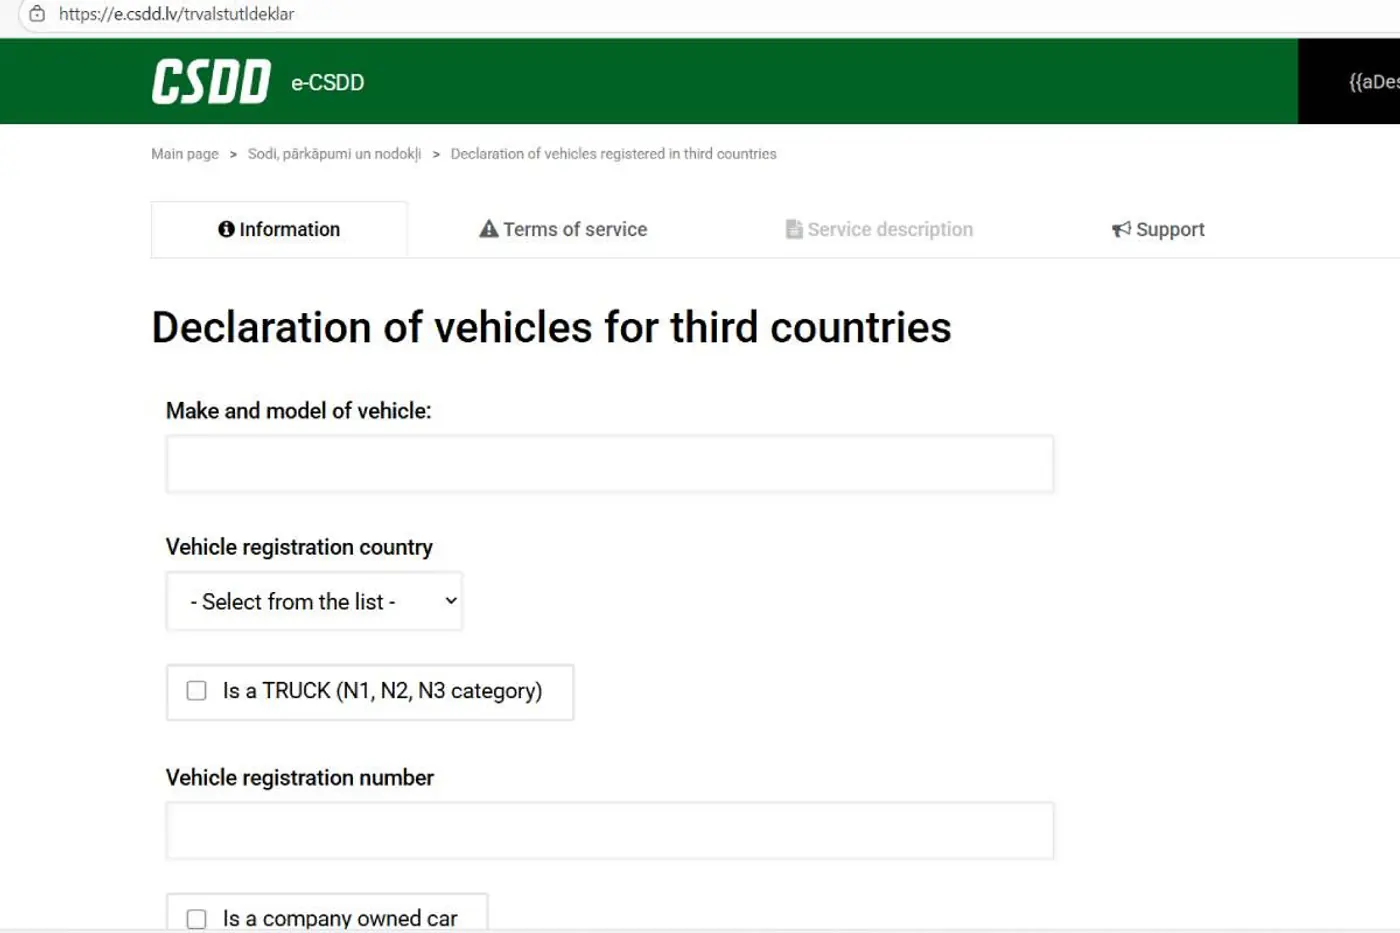Go to Main page breadcrumb link

click(185, 154)
